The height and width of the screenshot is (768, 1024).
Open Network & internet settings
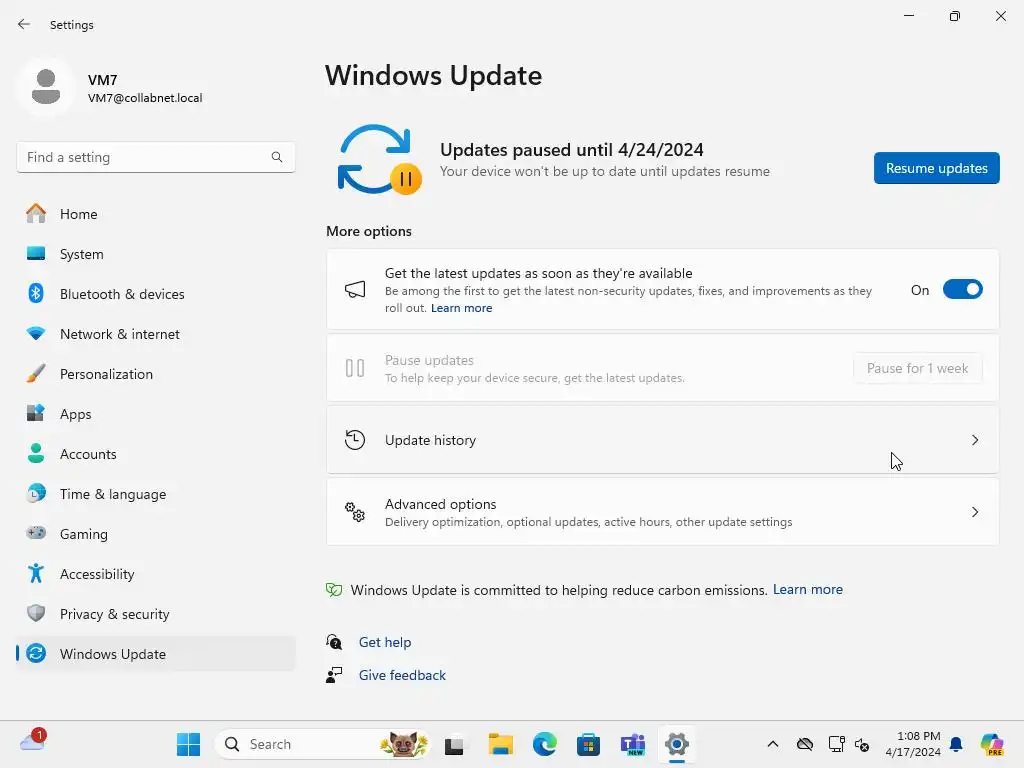coord(155,334)
